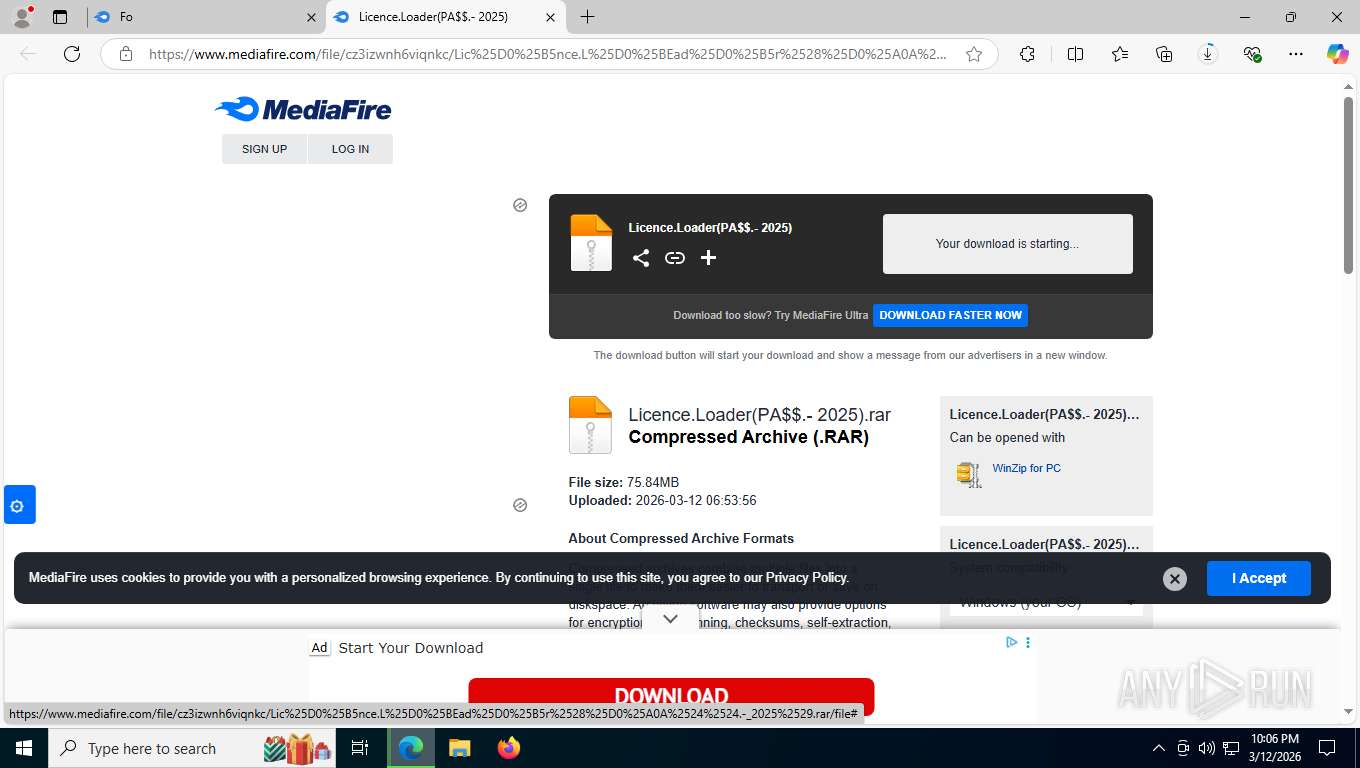This screenshot has width=1360, height=768.
Task: Dismiss the cookie banner with X
Action: click(x=1175, y=578)
